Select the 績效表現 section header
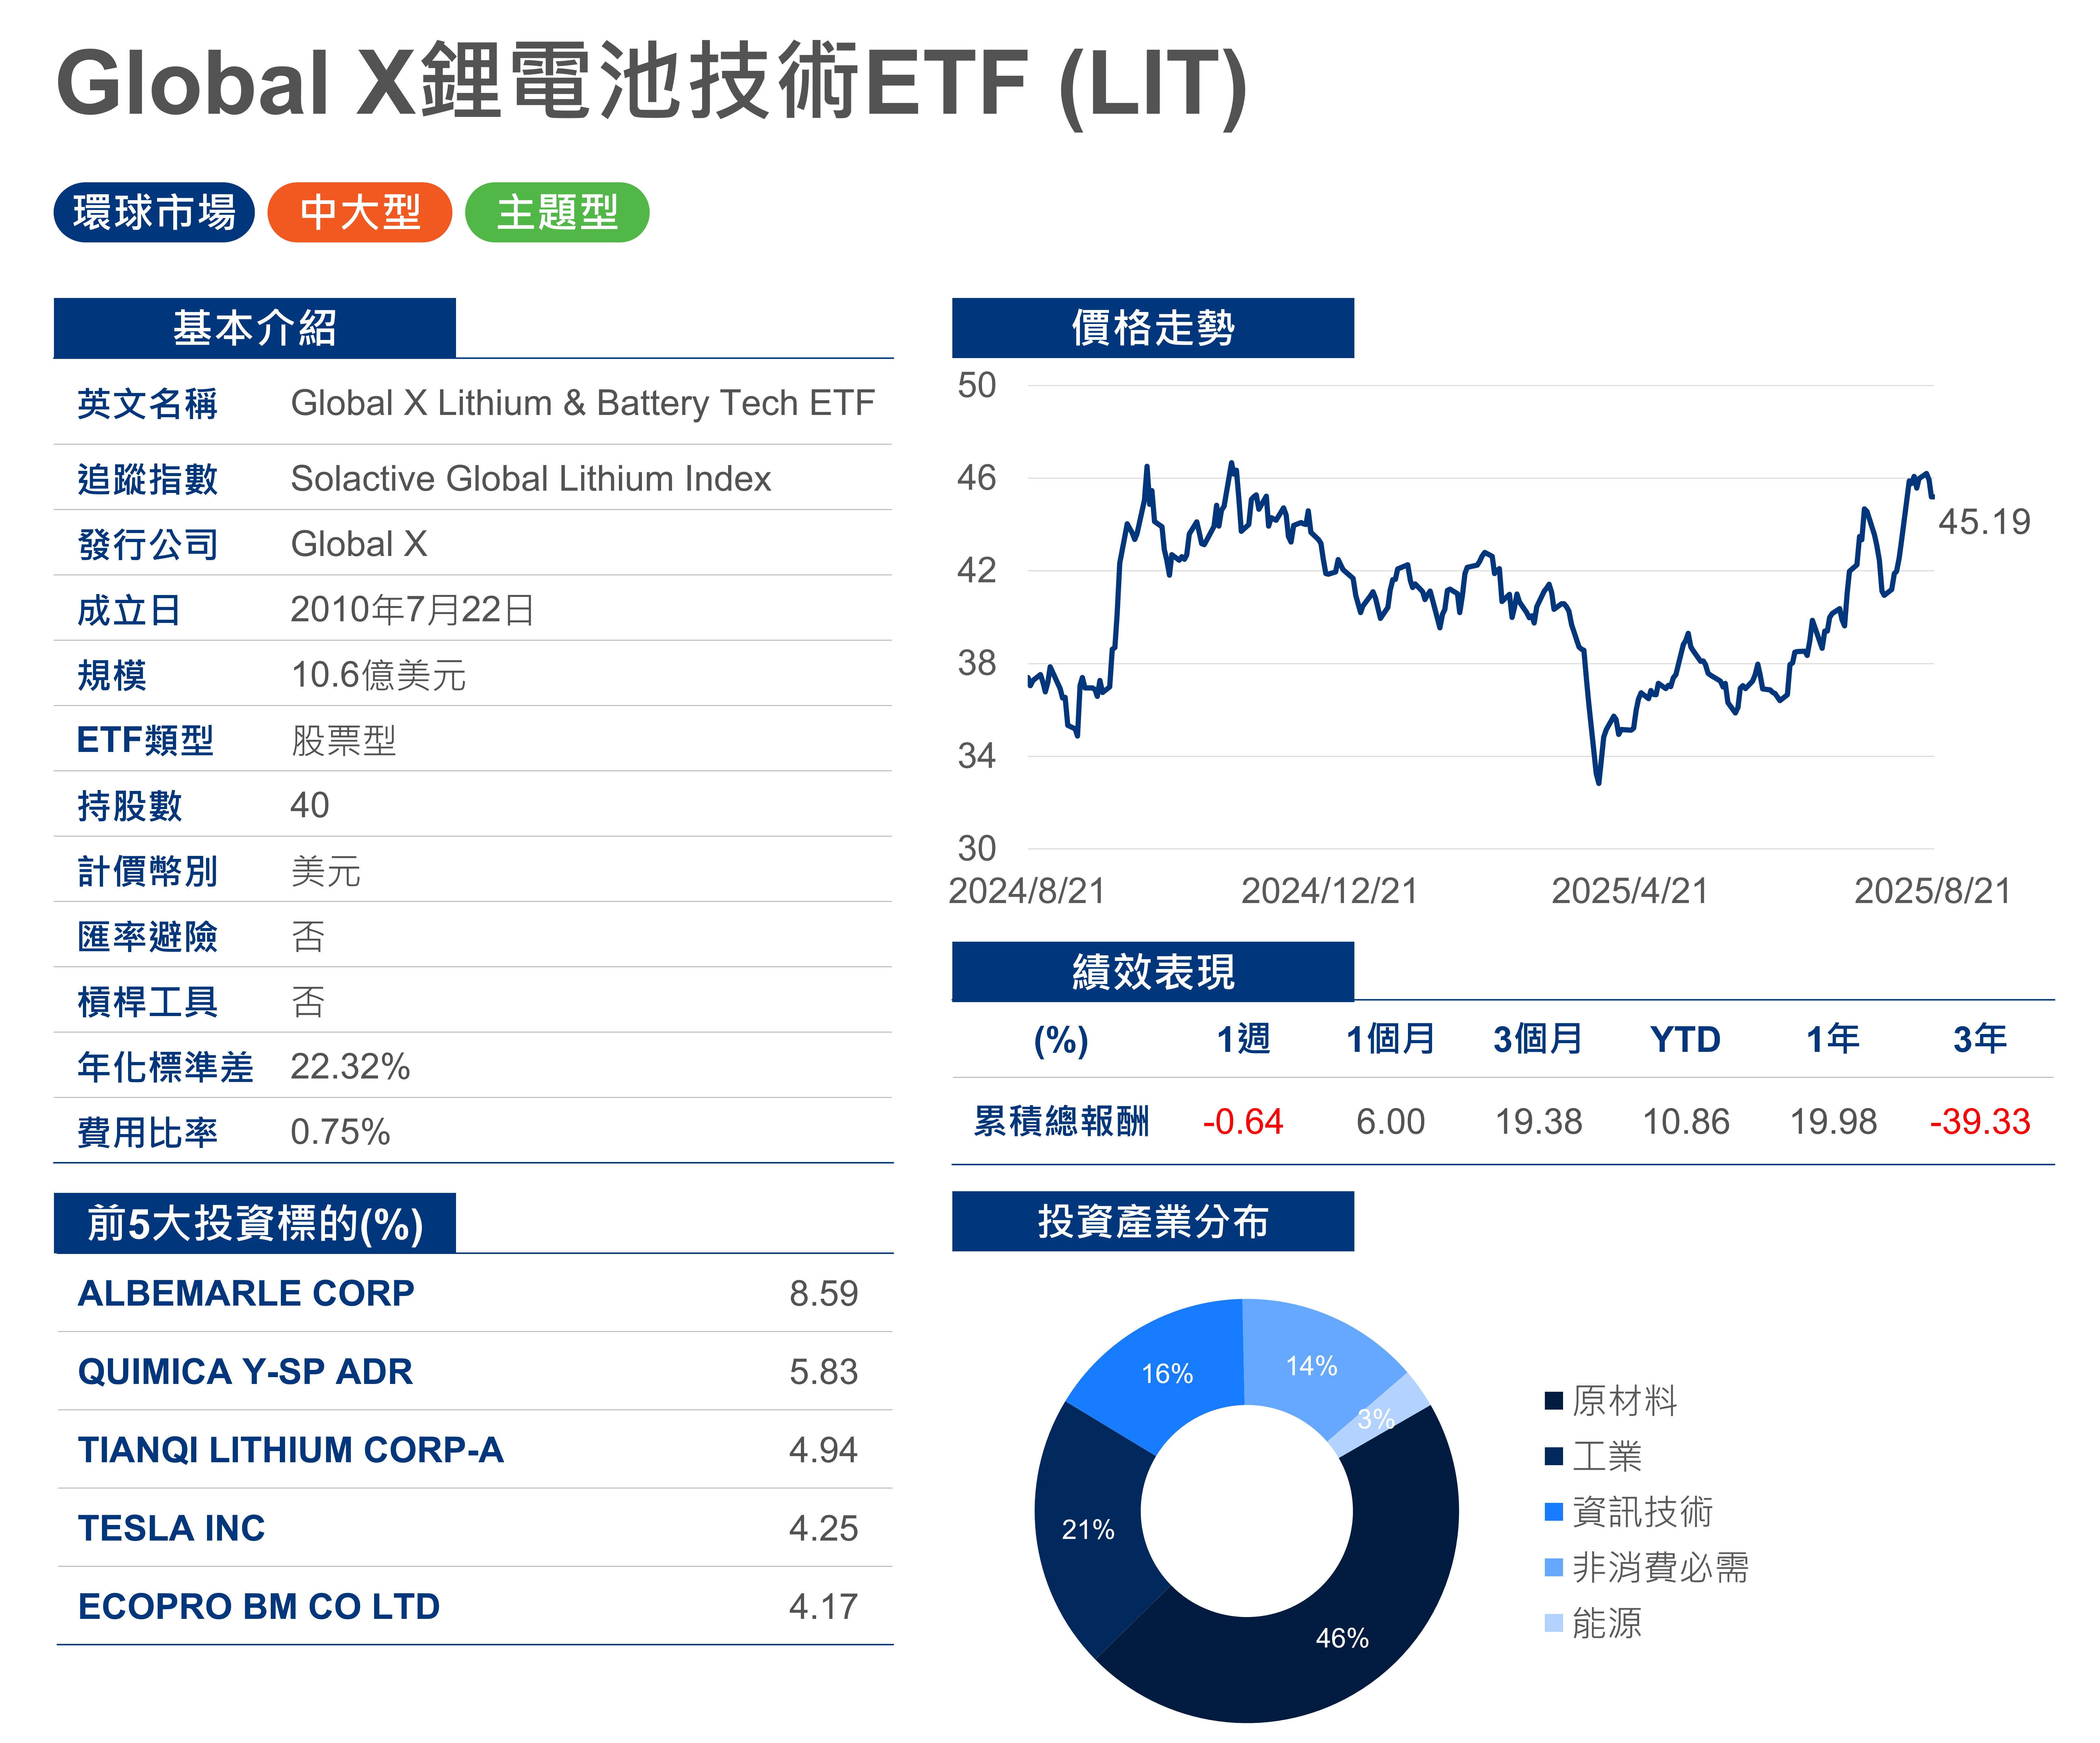Viewport: 2100px width, 1743px height. coord(1153,971)
